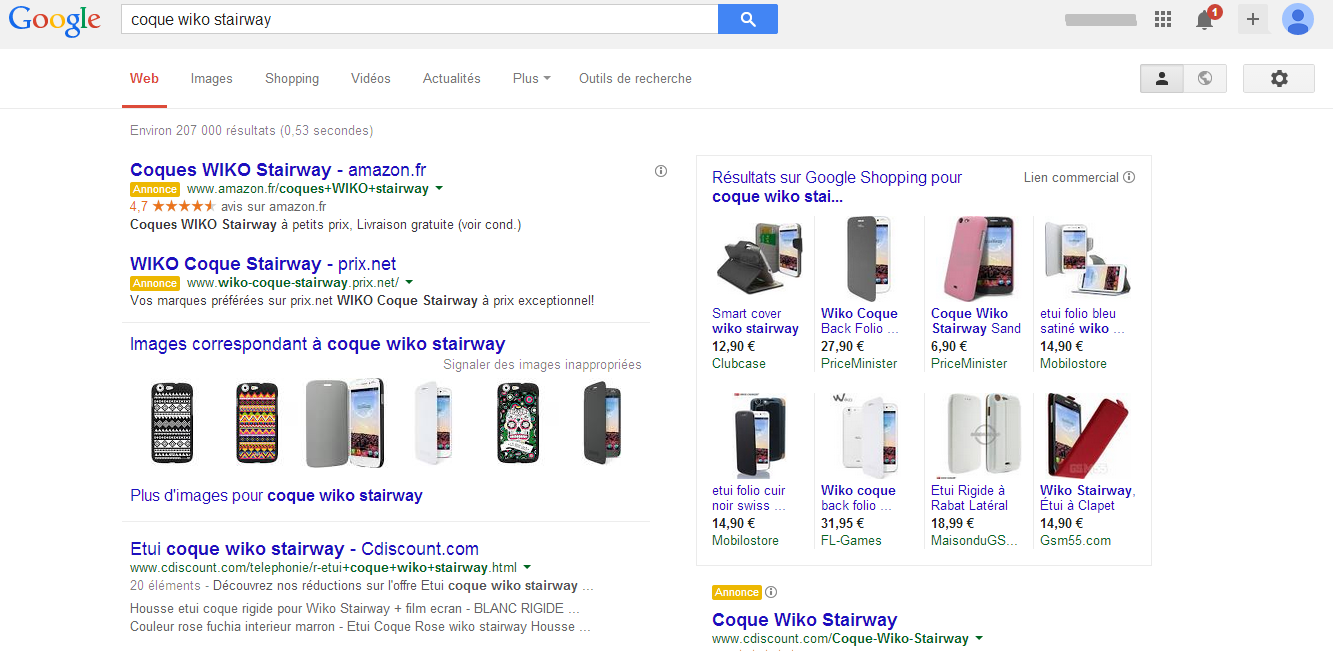Viewport: 1333px width, 651px height.
Task: Click the blue search magnifier button
Action: click(747, 19)
